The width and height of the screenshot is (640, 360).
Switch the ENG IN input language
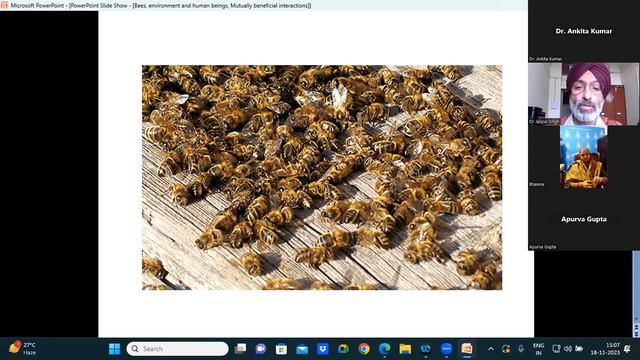(538, 349)
